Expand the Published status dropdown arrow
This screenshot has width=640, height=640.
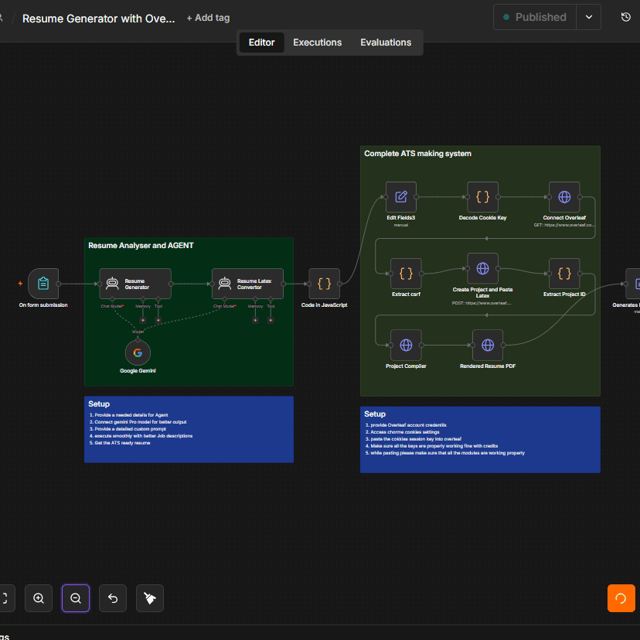tap(589, 17)
